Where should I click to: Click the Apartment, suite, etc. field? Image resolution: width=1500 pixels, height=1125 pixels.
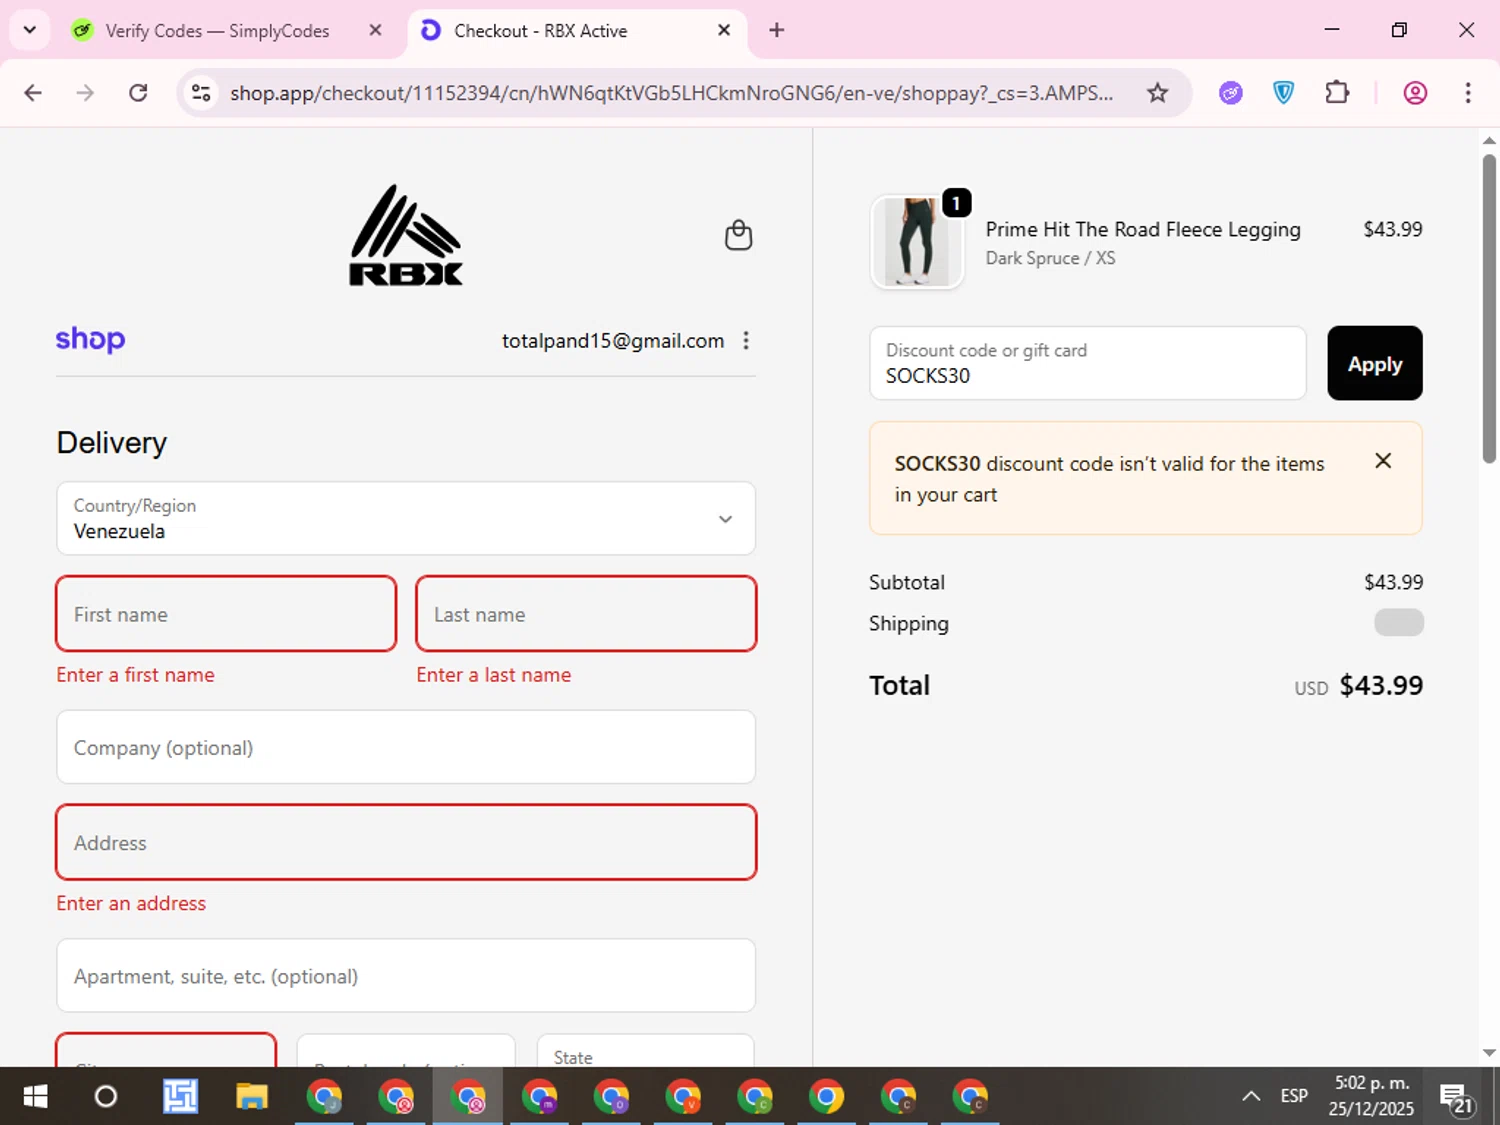pyautogui.click(x=406, y=975)
